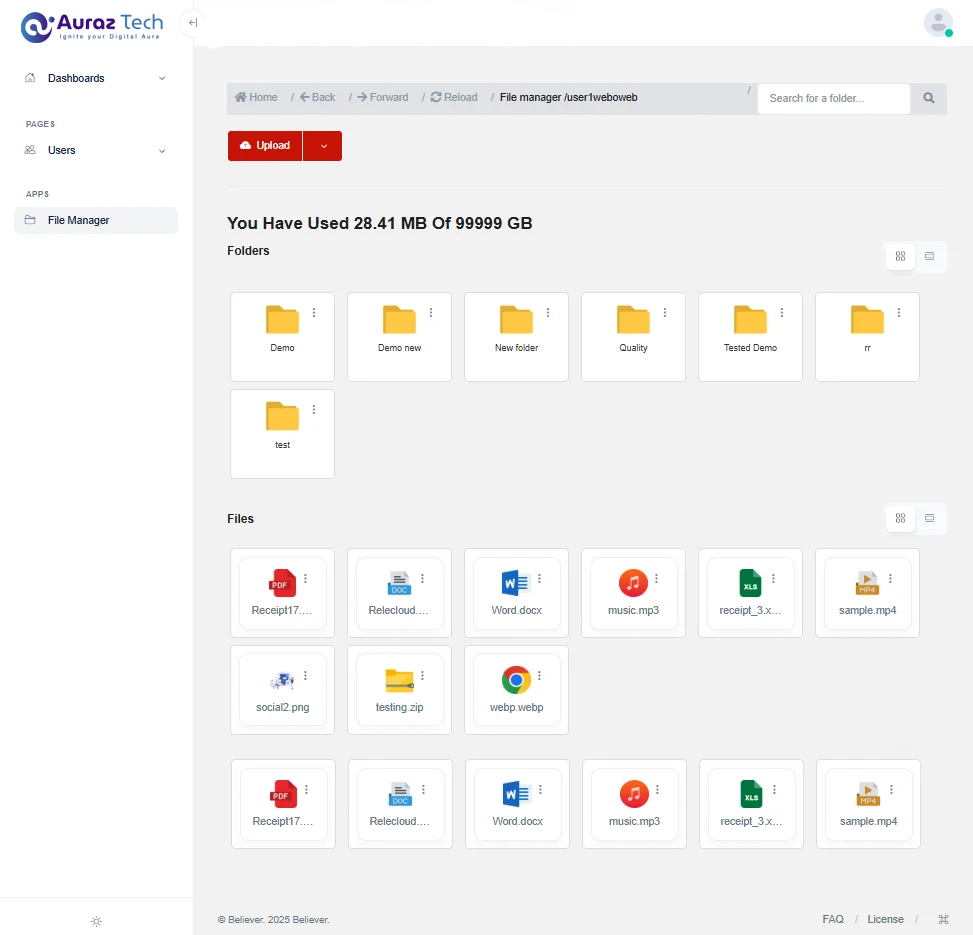Open the FAQ link in footer
This screenshot has width=973, height=935.
coord(833,919)
